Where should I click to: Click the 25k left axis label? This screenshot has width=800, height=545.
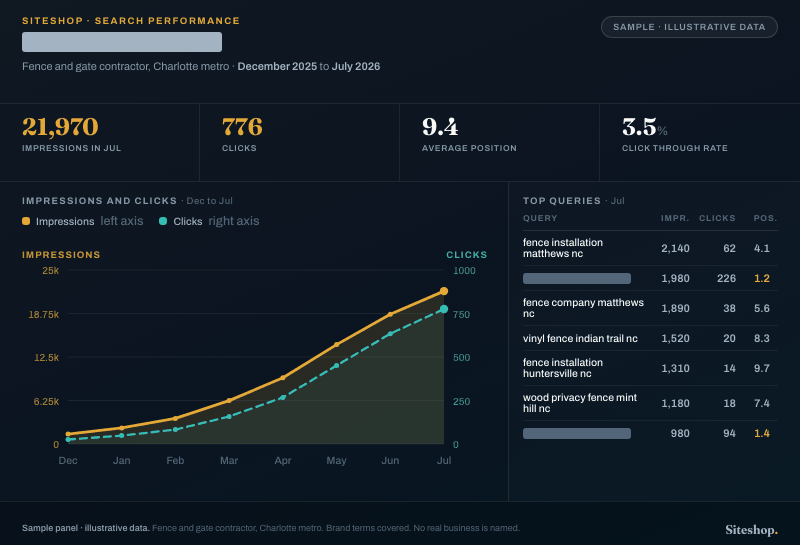pos(51,270)
